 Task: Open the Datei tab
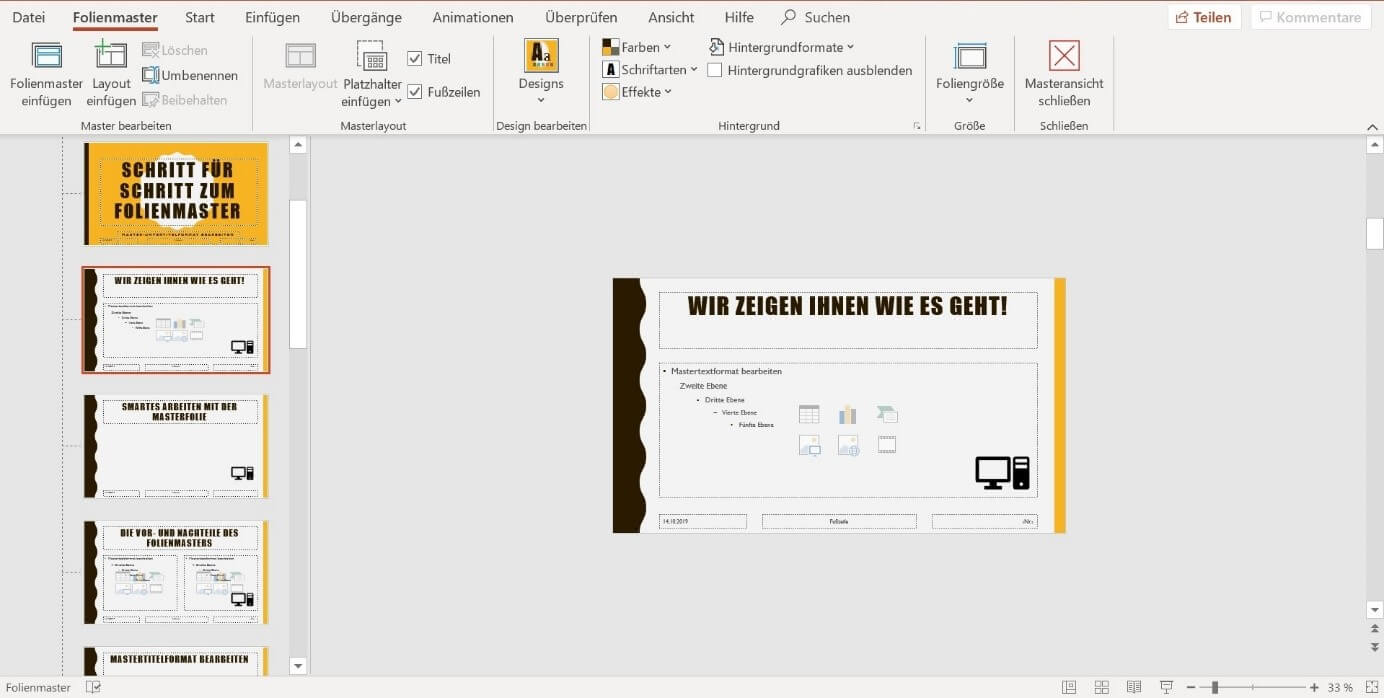click(x=29, y=17)
